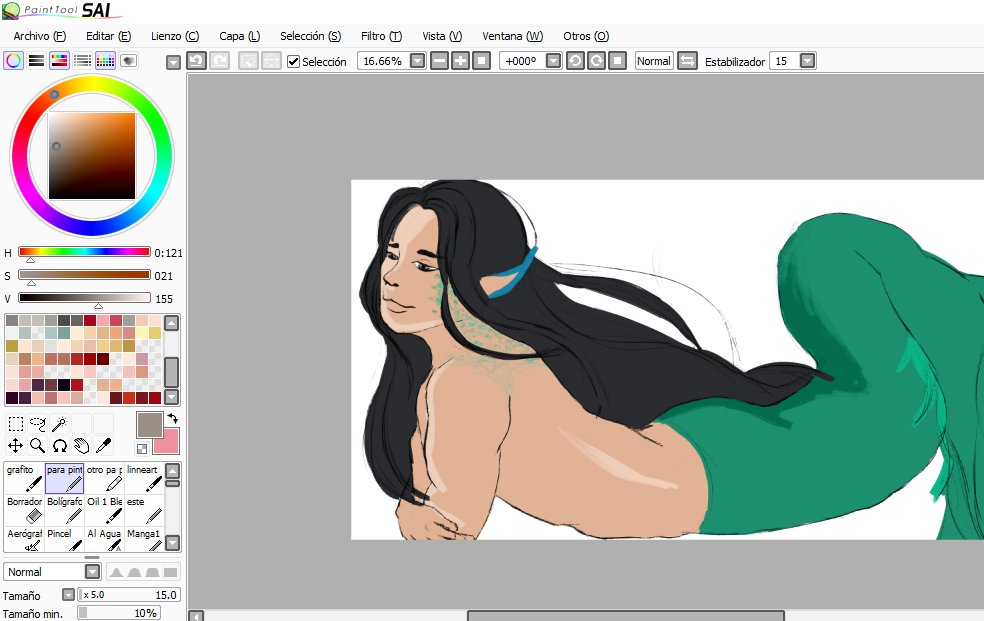Select the move tool
Screen dimensions: 984x621
16,446
